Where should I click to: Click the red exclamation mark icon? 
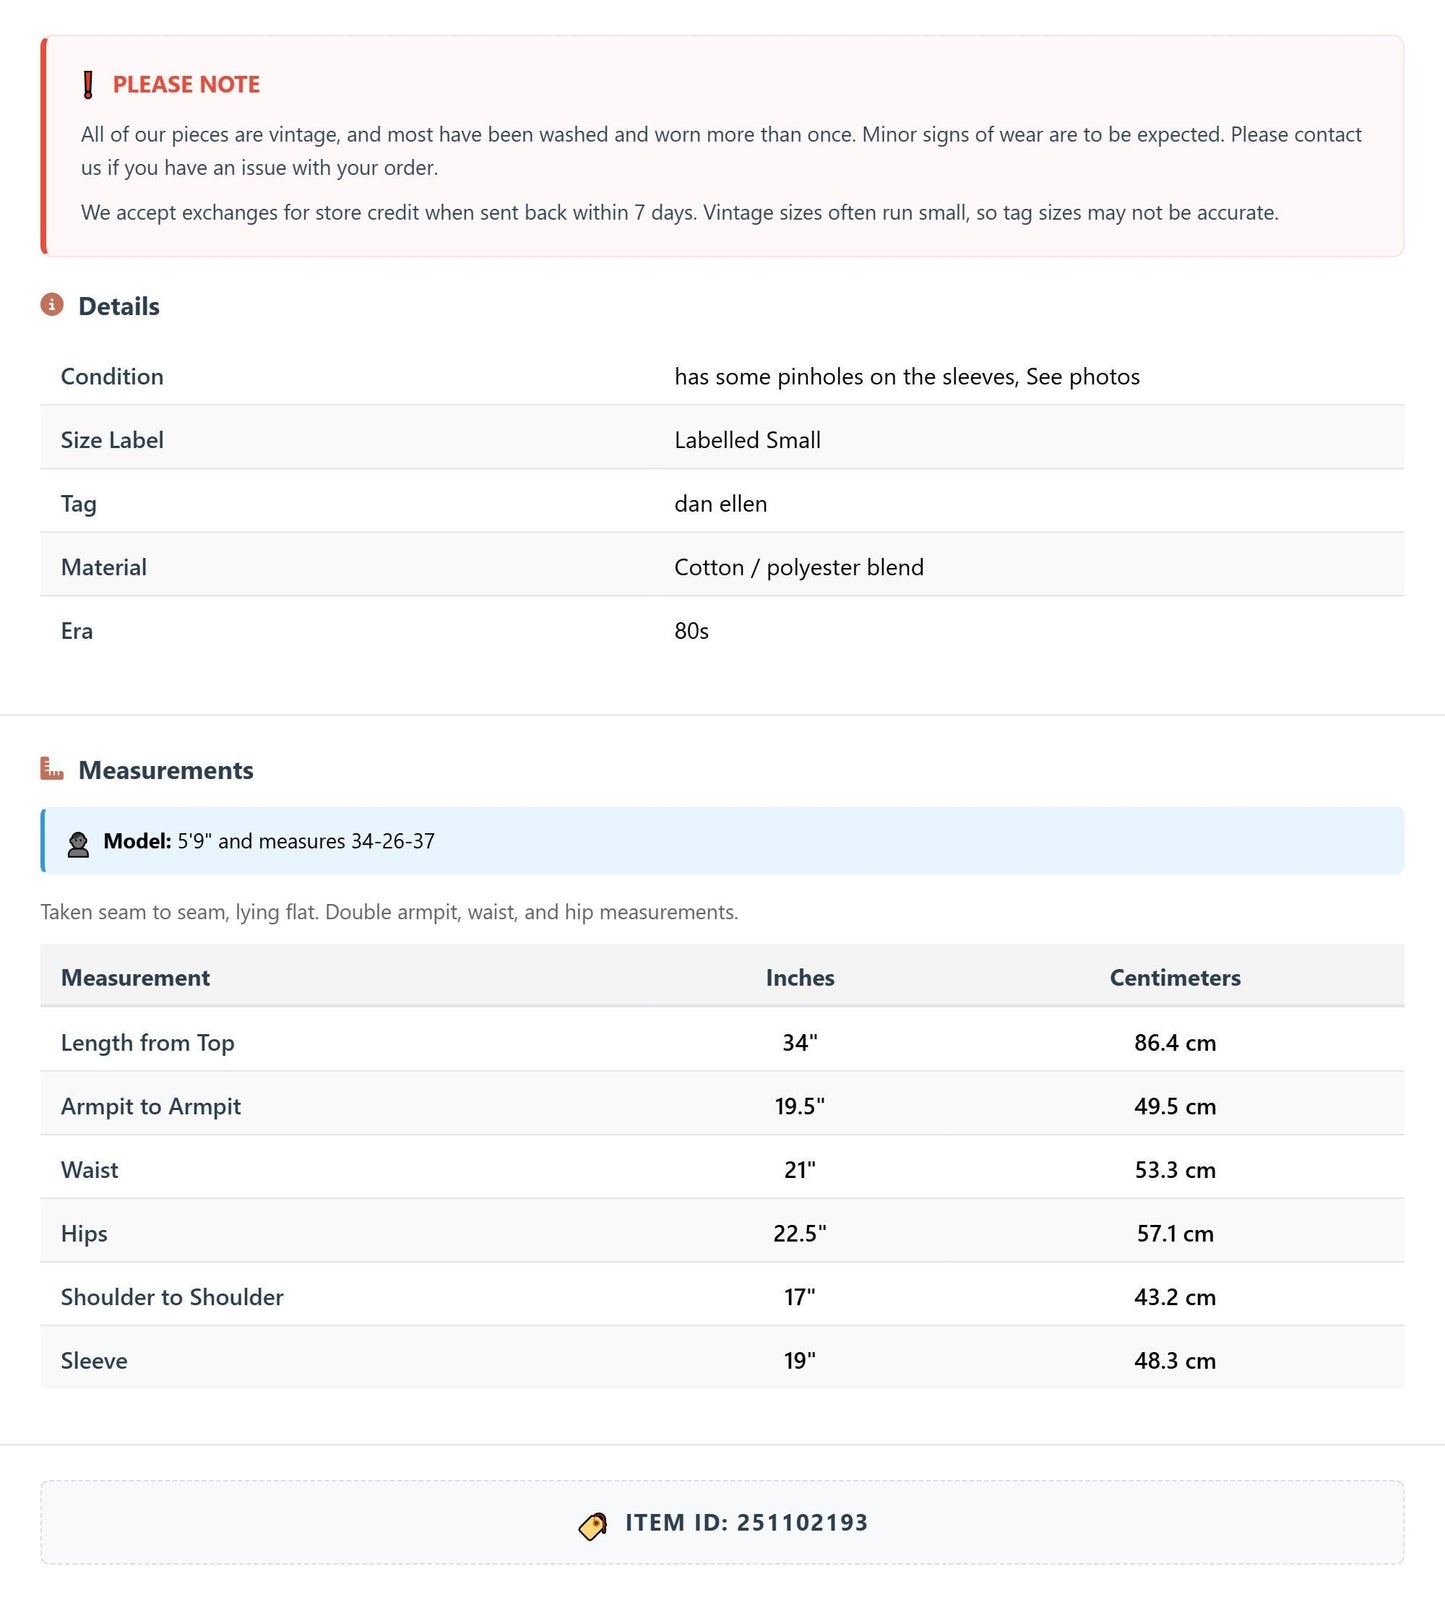tap(88, 85)
